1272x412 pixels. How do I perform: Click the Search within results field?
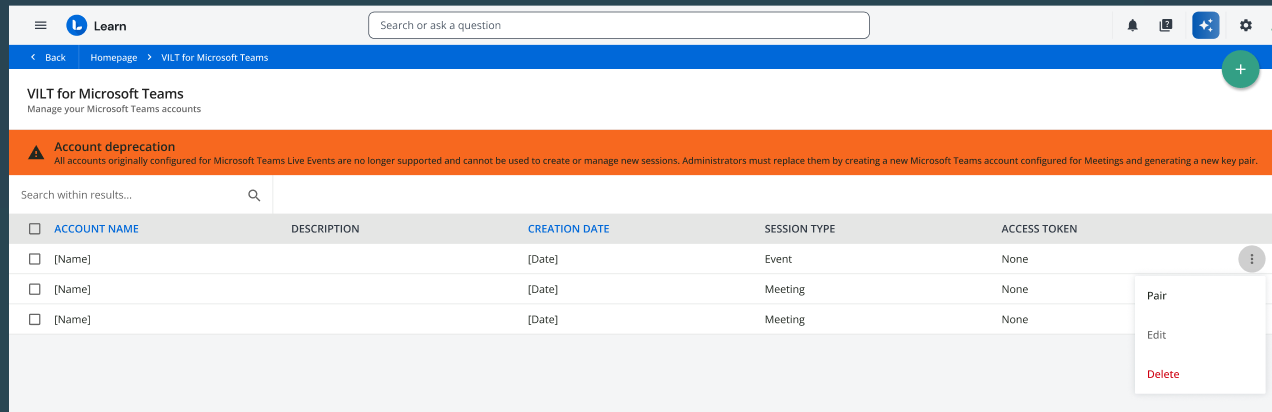tap(130, 195)
